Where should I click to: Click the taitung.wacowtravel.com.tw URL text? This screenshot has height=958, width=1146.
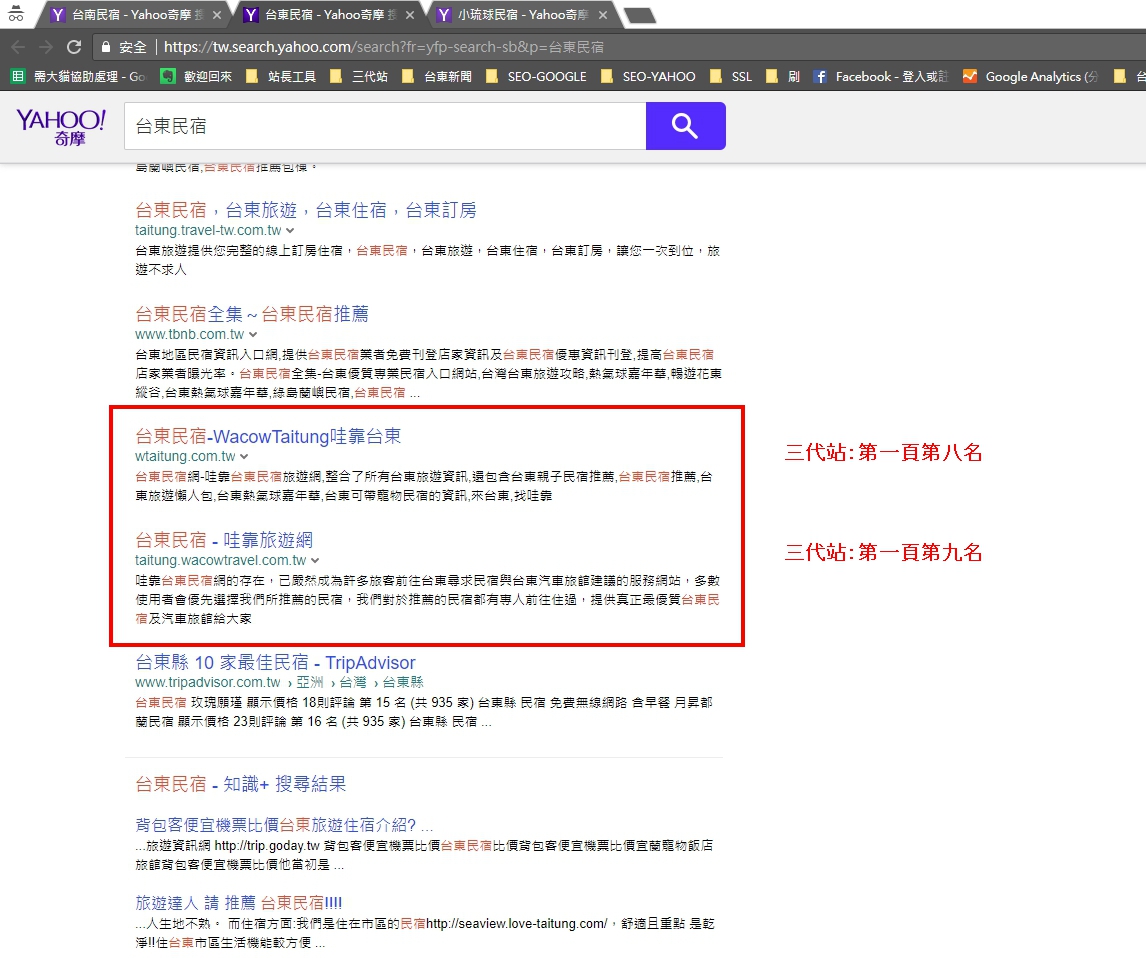pyautogui.click(x=221, y=560)
